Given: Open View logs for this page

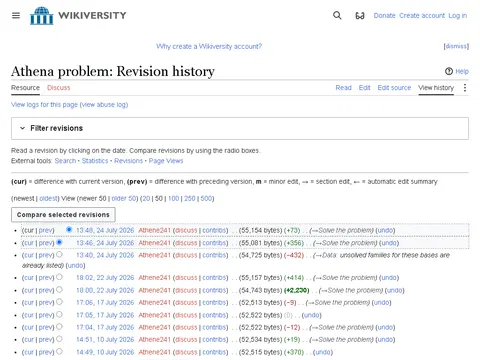Looking at the screenshot, I should [44, 105].
